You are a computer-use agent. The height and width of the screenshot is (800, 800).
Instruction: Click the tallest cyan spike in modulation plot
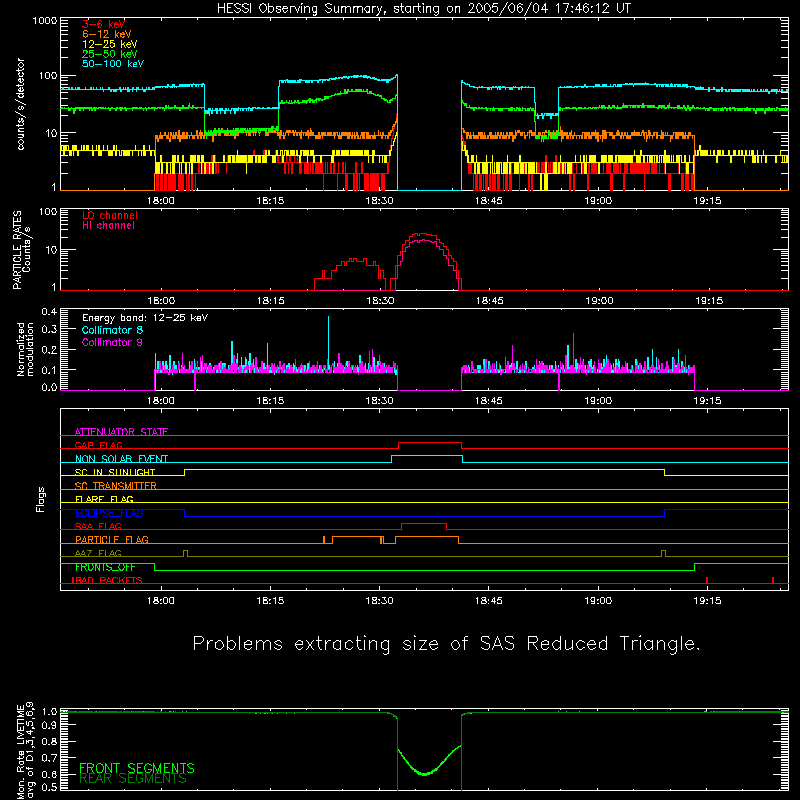pyautogui.click(x=328, y=342)
